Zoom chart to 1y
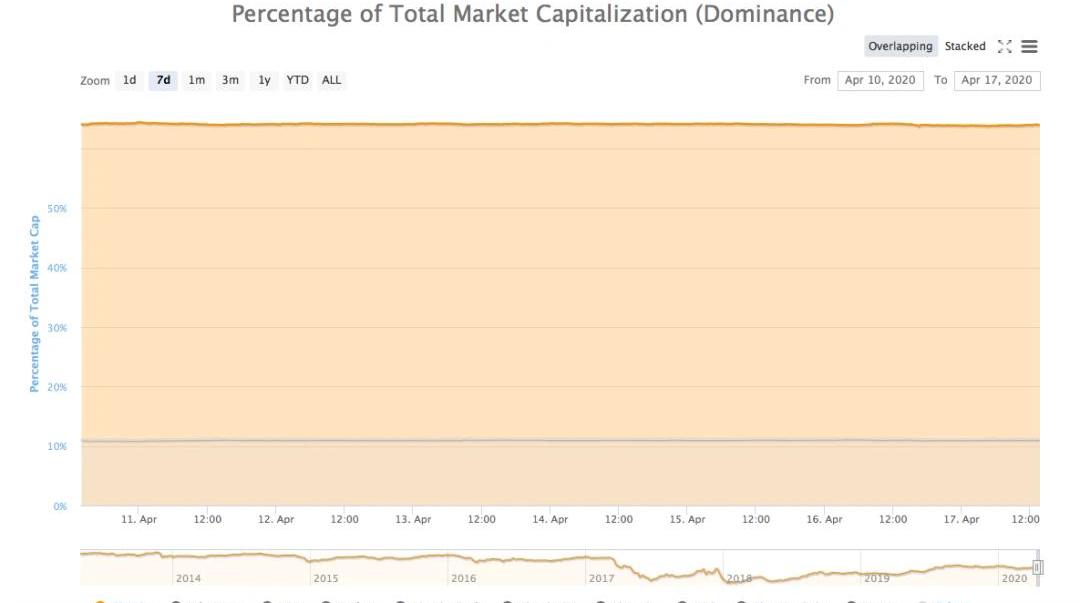 (x=264, y=80)
